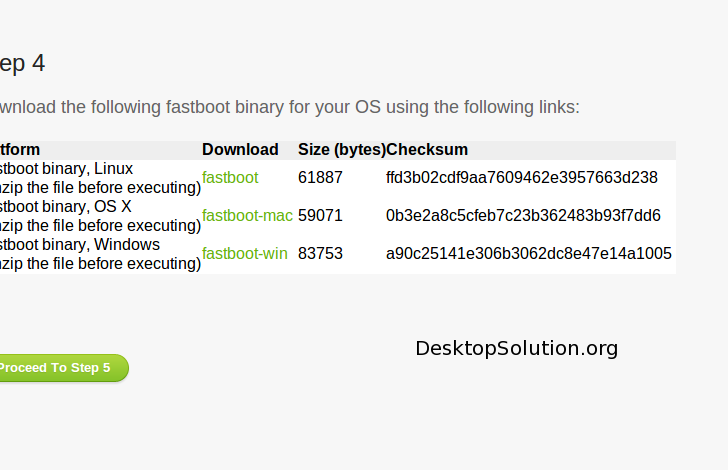Click the Platform column header
The image size is (728, 470).
click(x=20, y=150)
